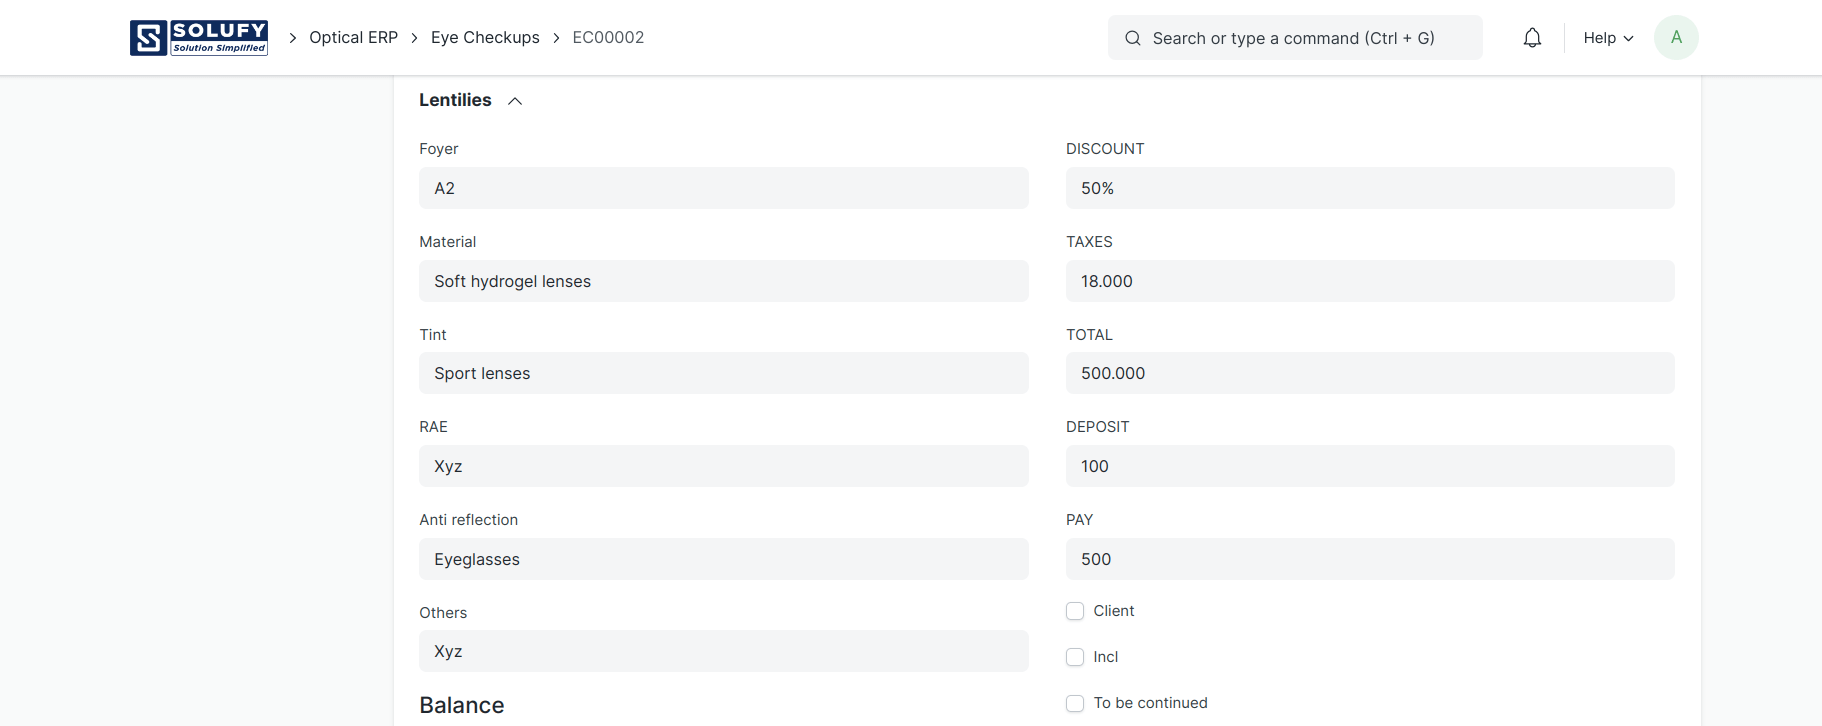Click the DEPOSIT field
Image resolution: width=1822 pixels, height=726 pixels.
click(x=1370, y=466)
